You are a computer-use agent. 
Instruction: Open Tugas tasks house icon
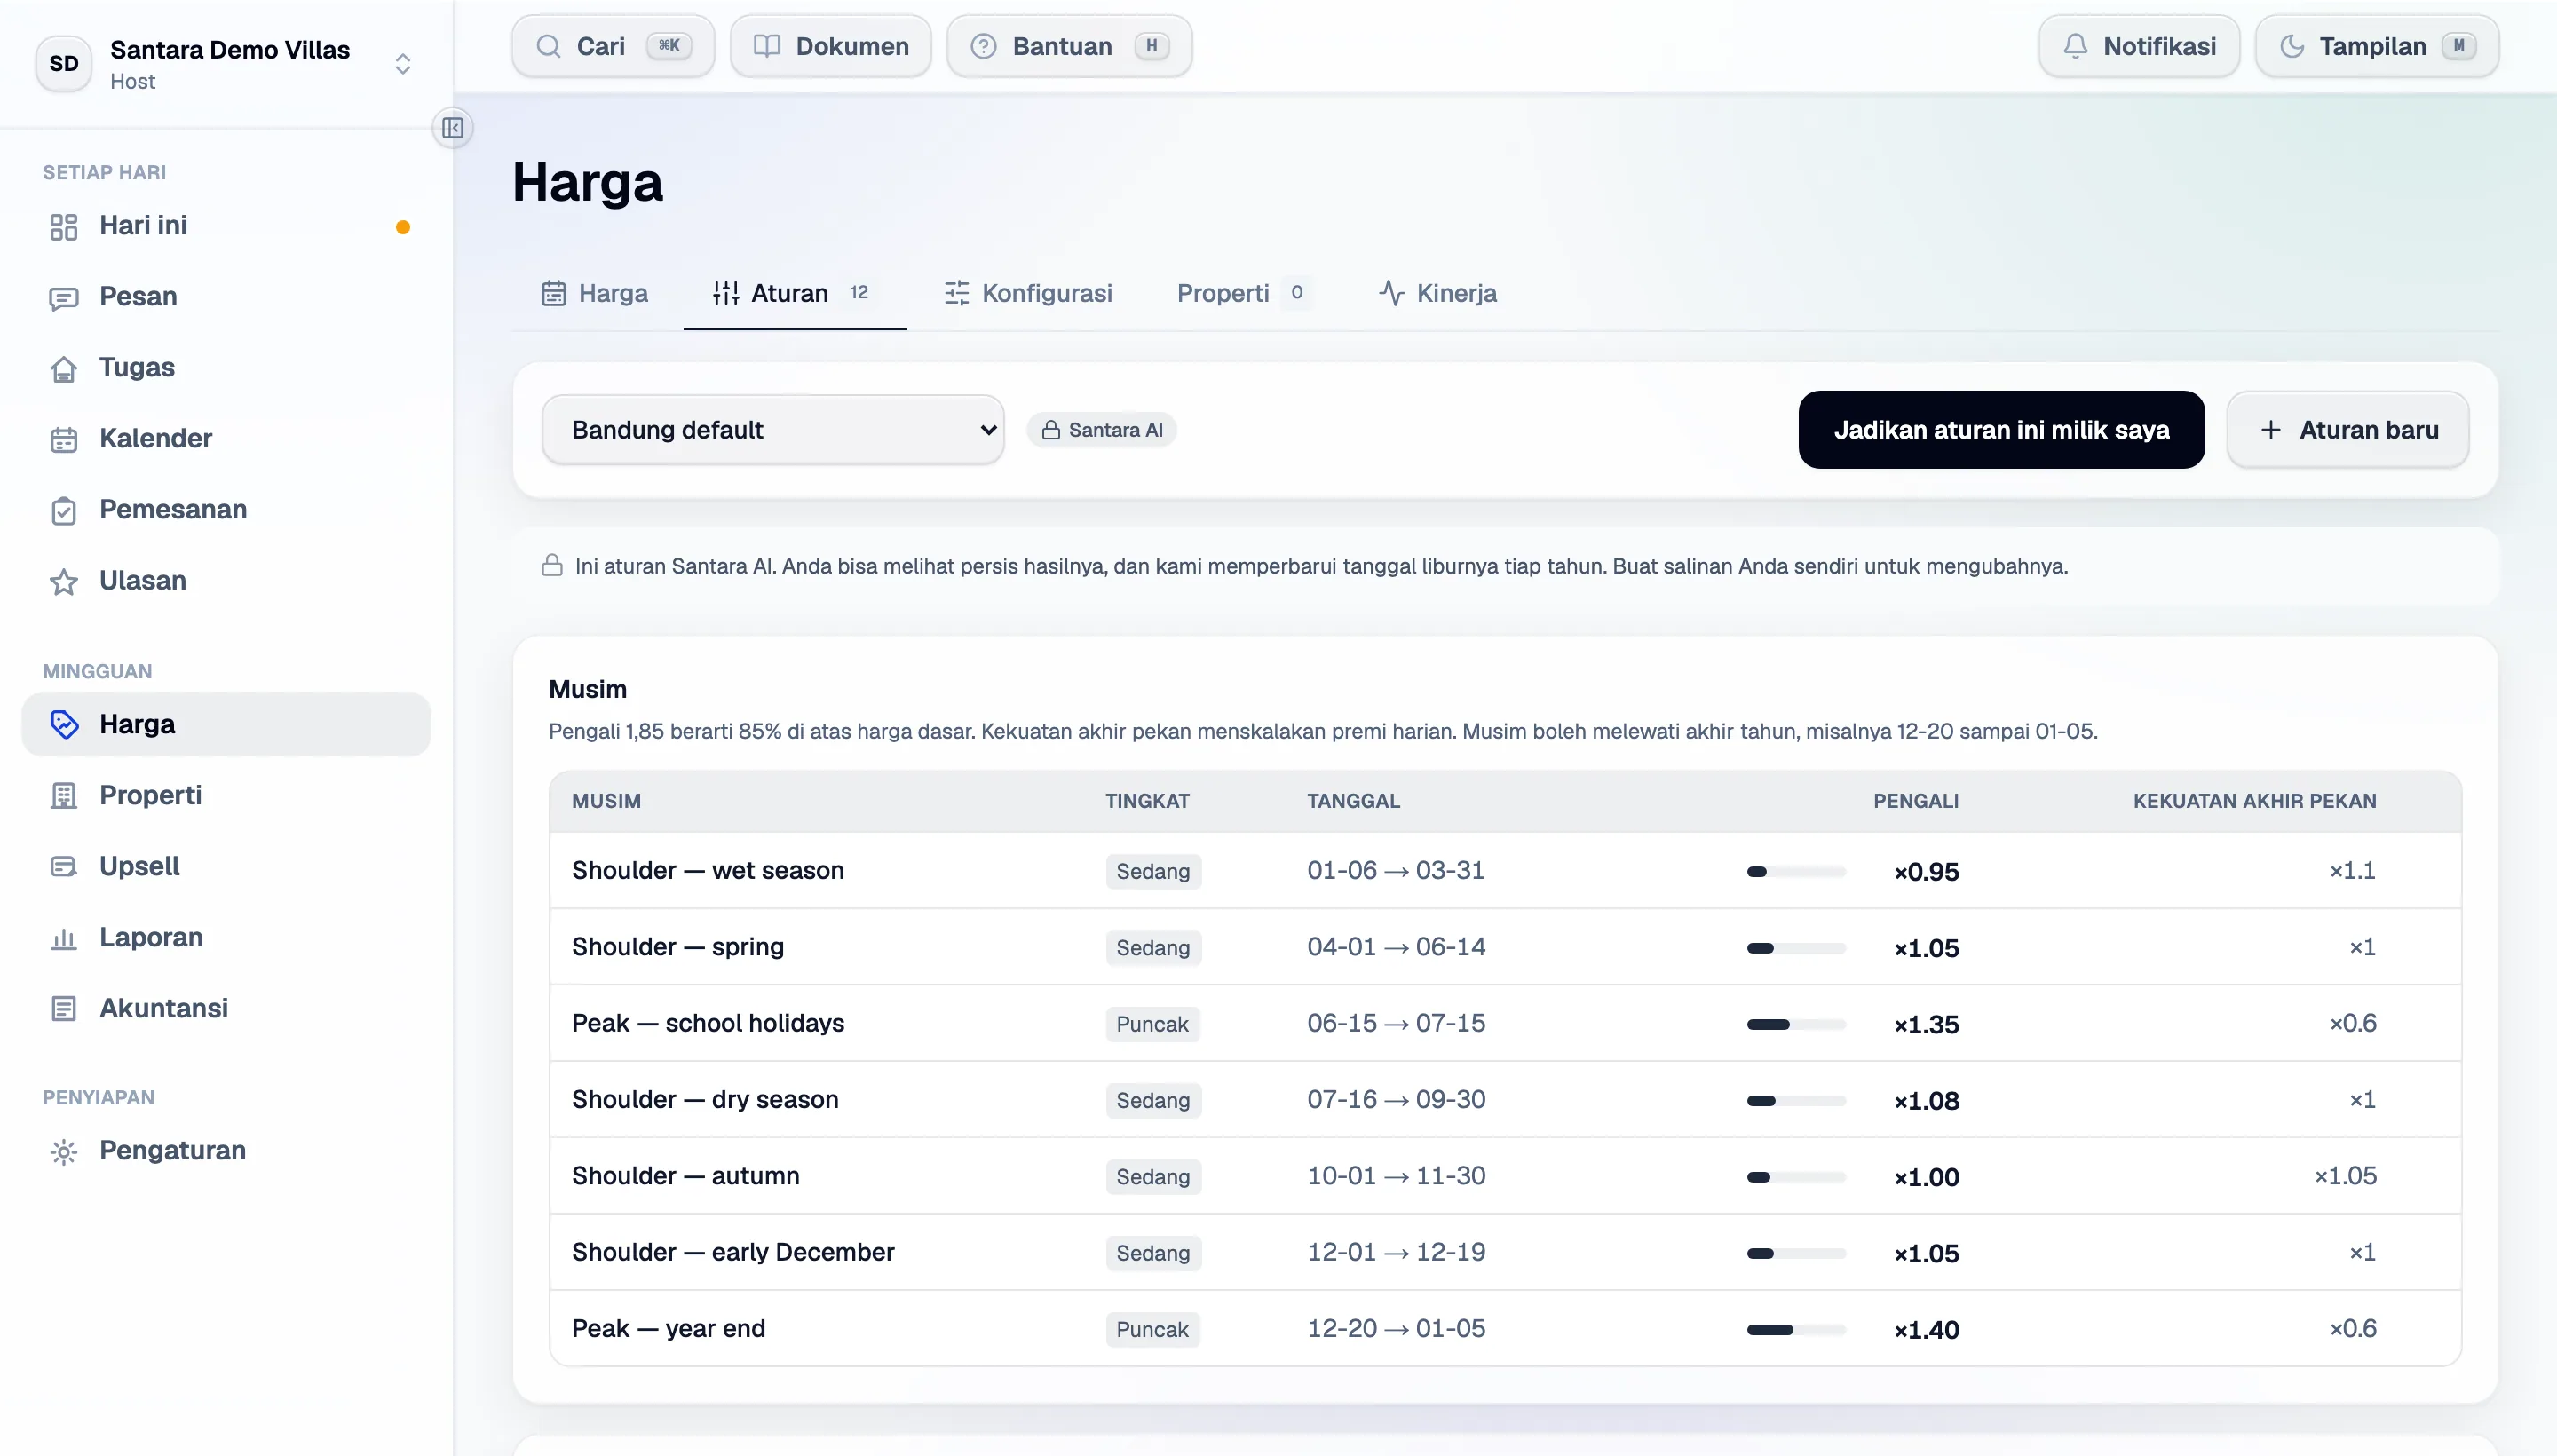click(64, 369)
